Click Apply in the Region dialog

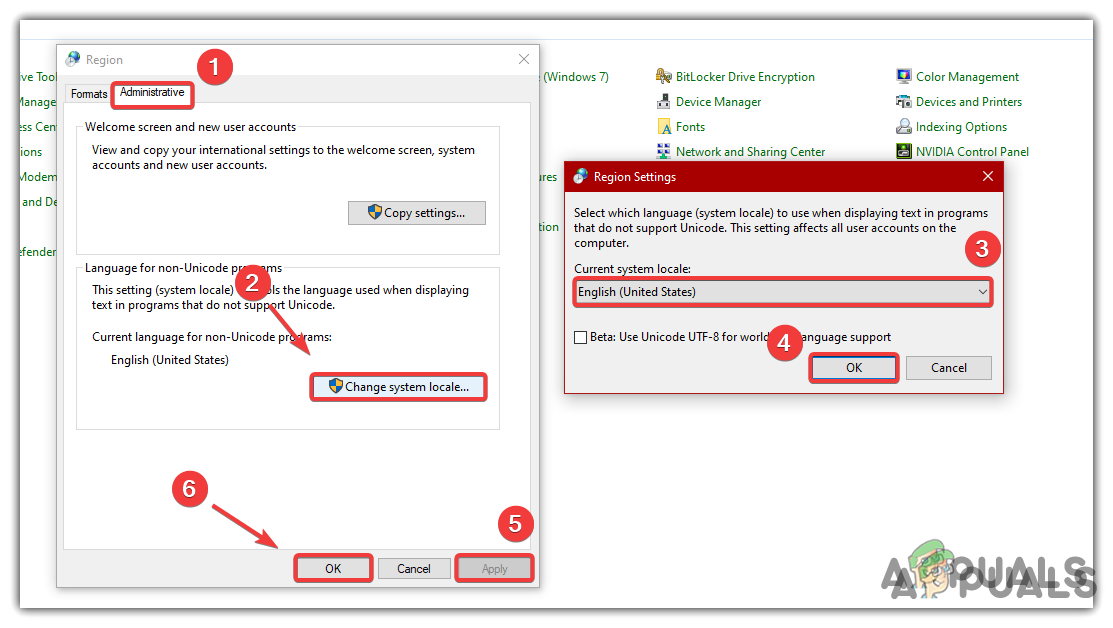pos(495,568)
